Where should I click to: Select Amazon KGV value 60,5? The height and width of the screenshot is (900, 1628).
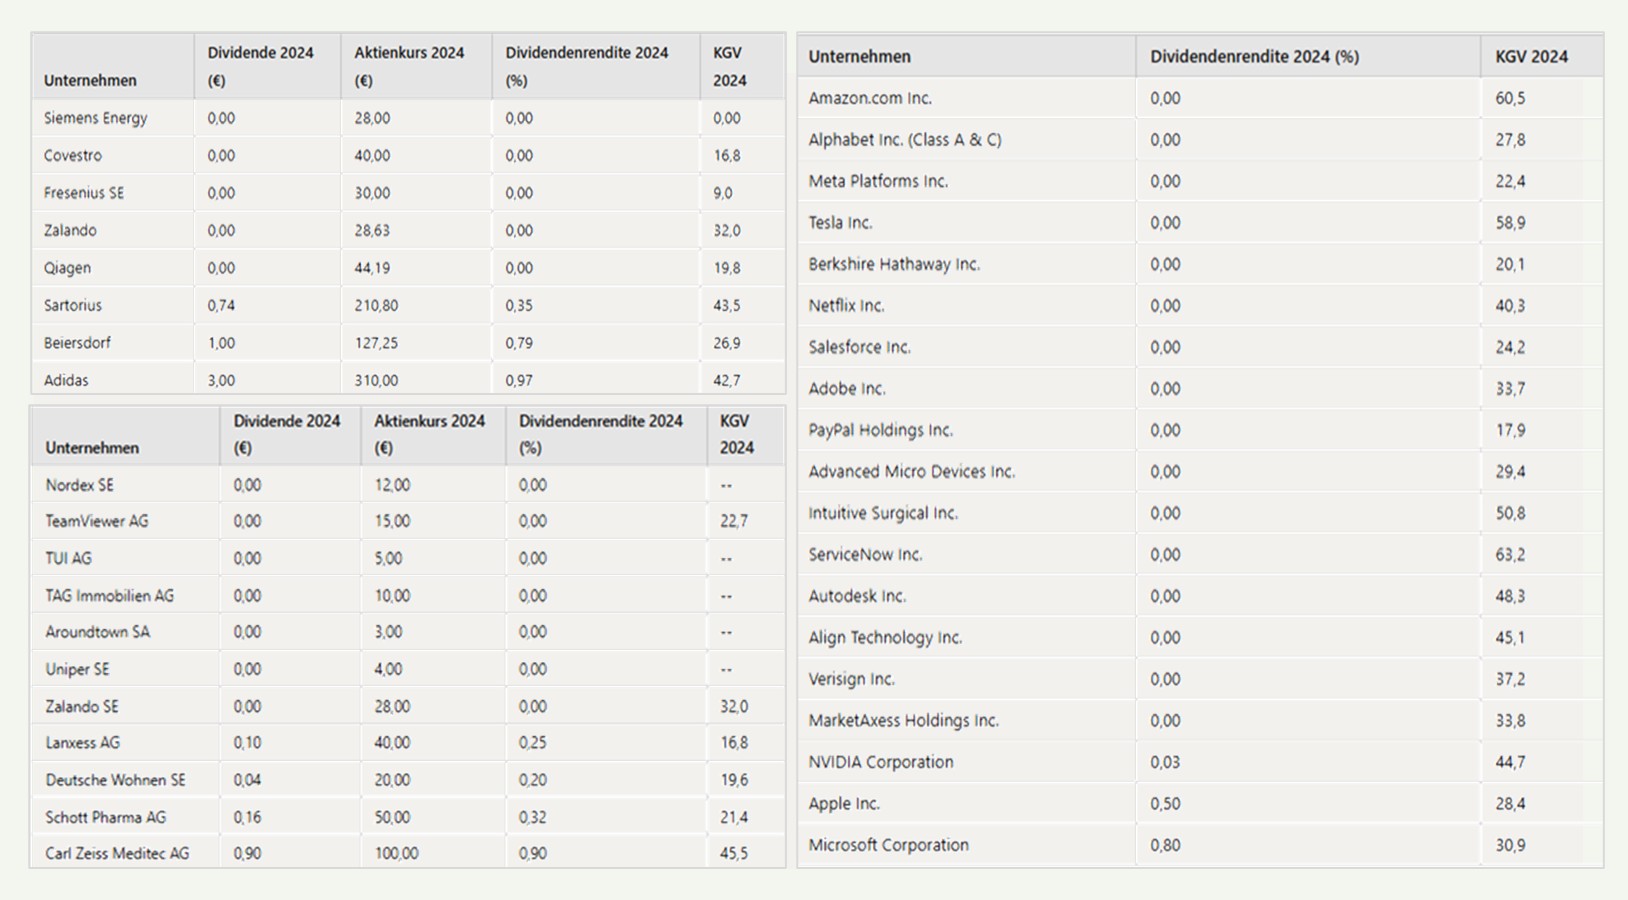tap(1510, 98)
